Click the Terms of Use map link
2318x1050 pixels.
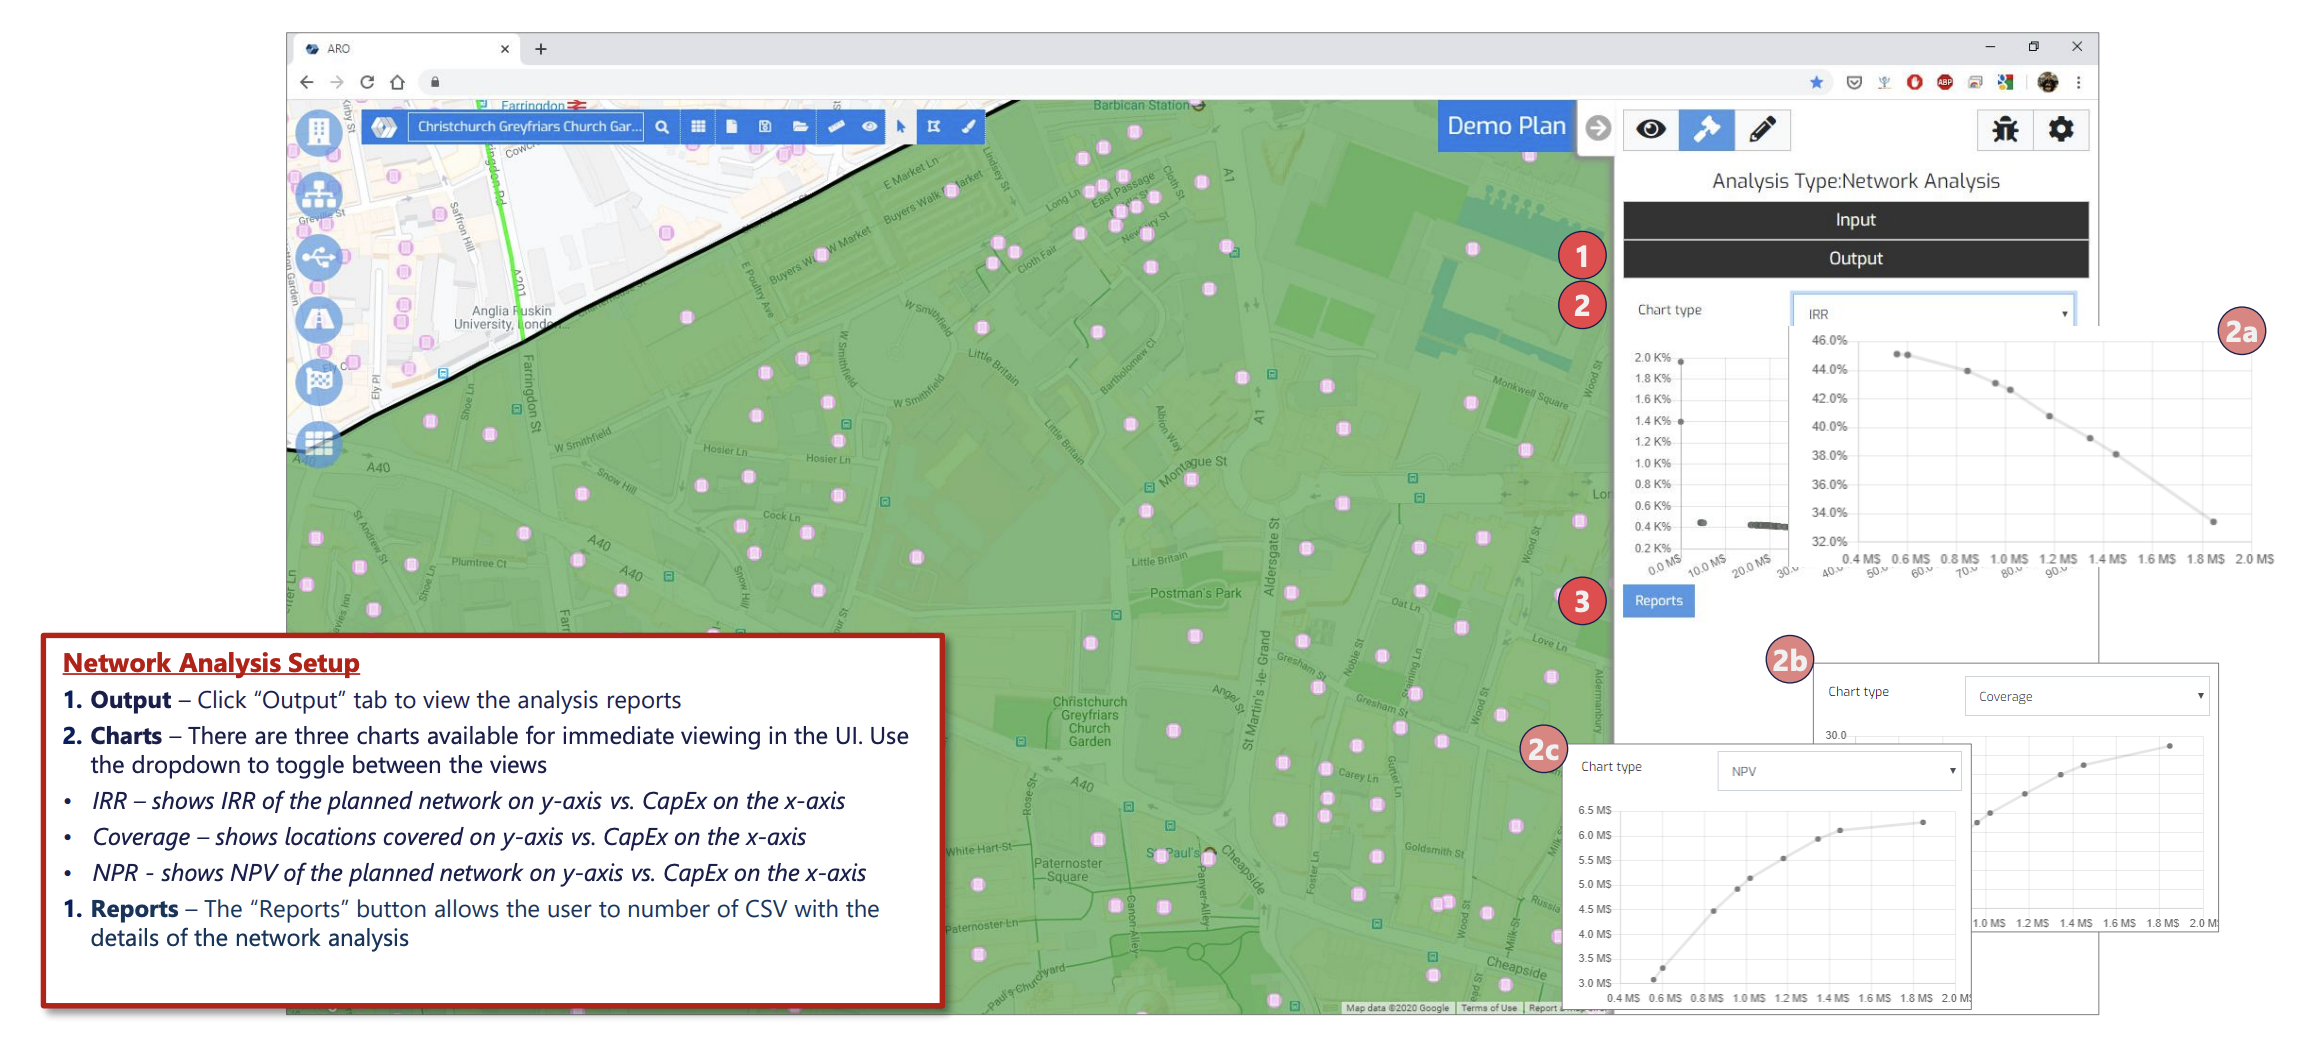coord(1488,1008)
